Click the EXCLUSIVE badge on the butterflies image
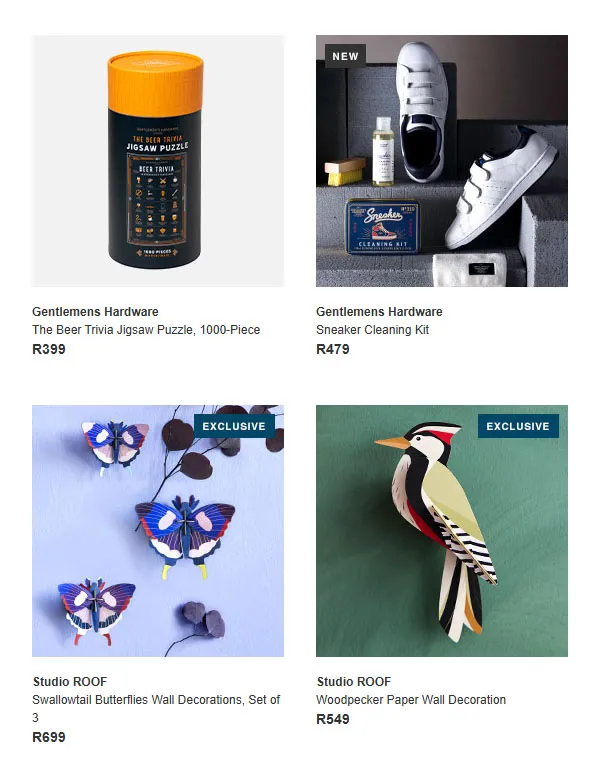 point(234,426)
